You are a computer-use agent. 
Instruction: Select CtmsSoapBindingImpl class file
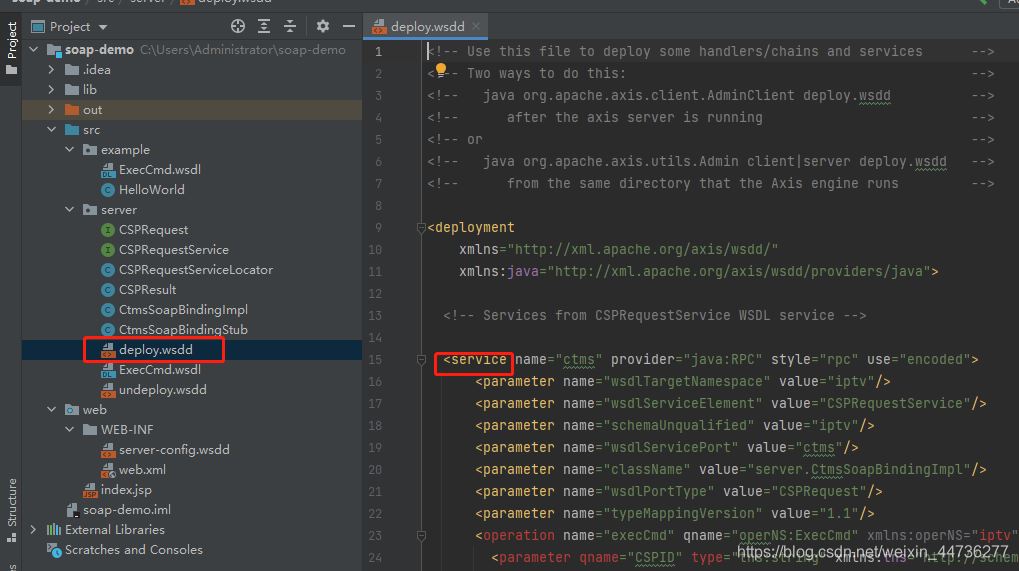pyautogui.click(x=182, y=310)
